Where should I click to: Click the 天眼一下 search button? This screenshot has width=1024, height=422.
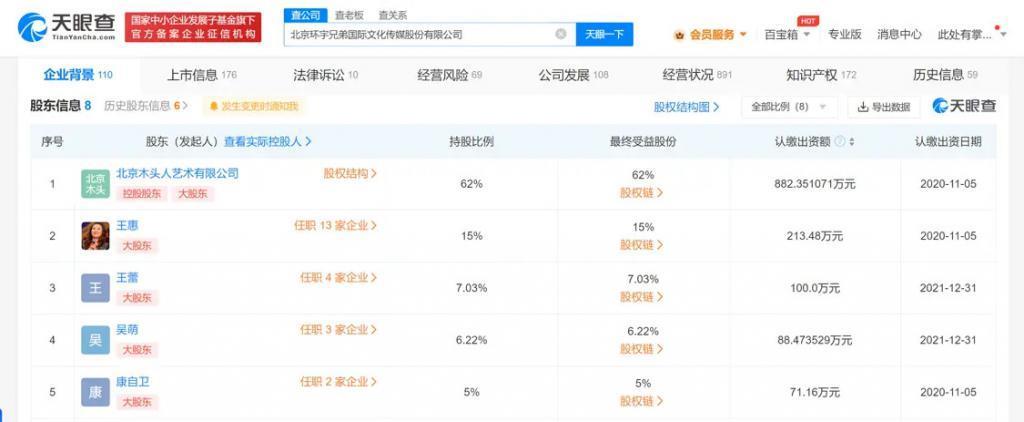coord(604,34)
